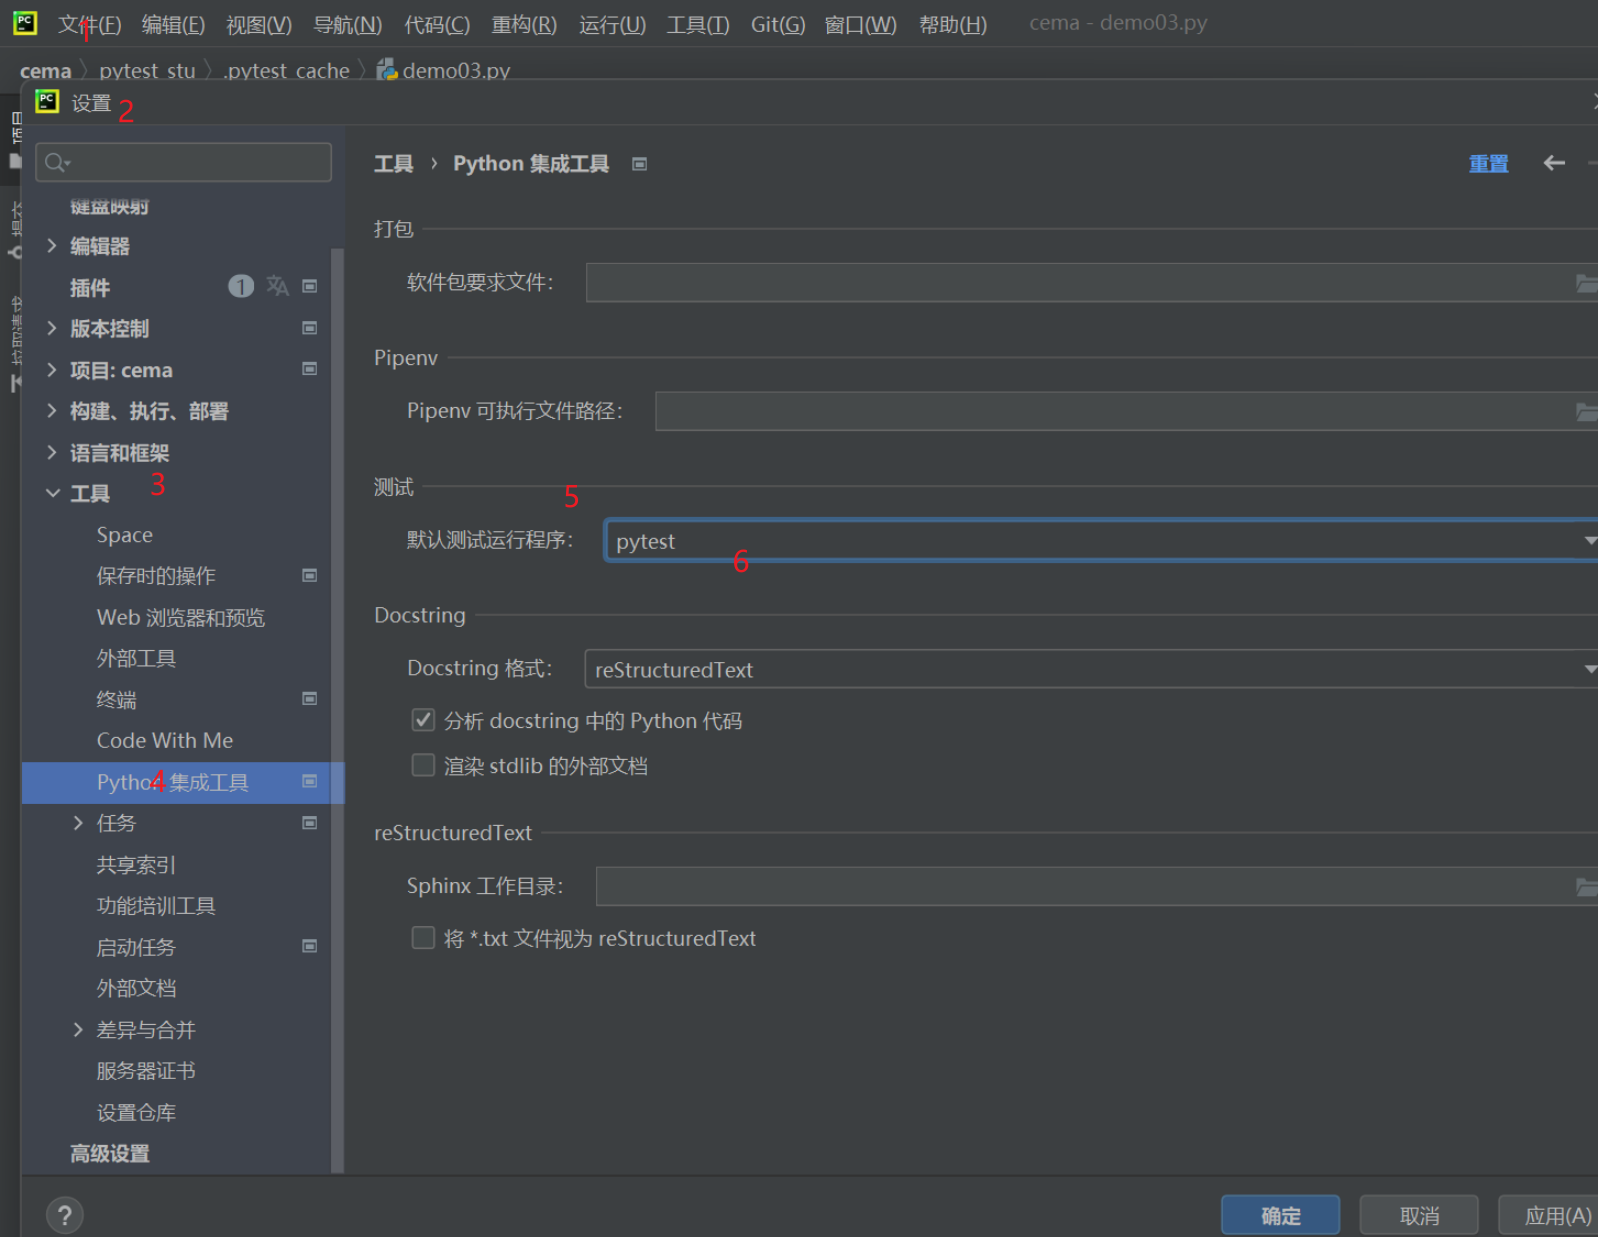Select 外部文档 in the settings tree

tap(136, 988)
